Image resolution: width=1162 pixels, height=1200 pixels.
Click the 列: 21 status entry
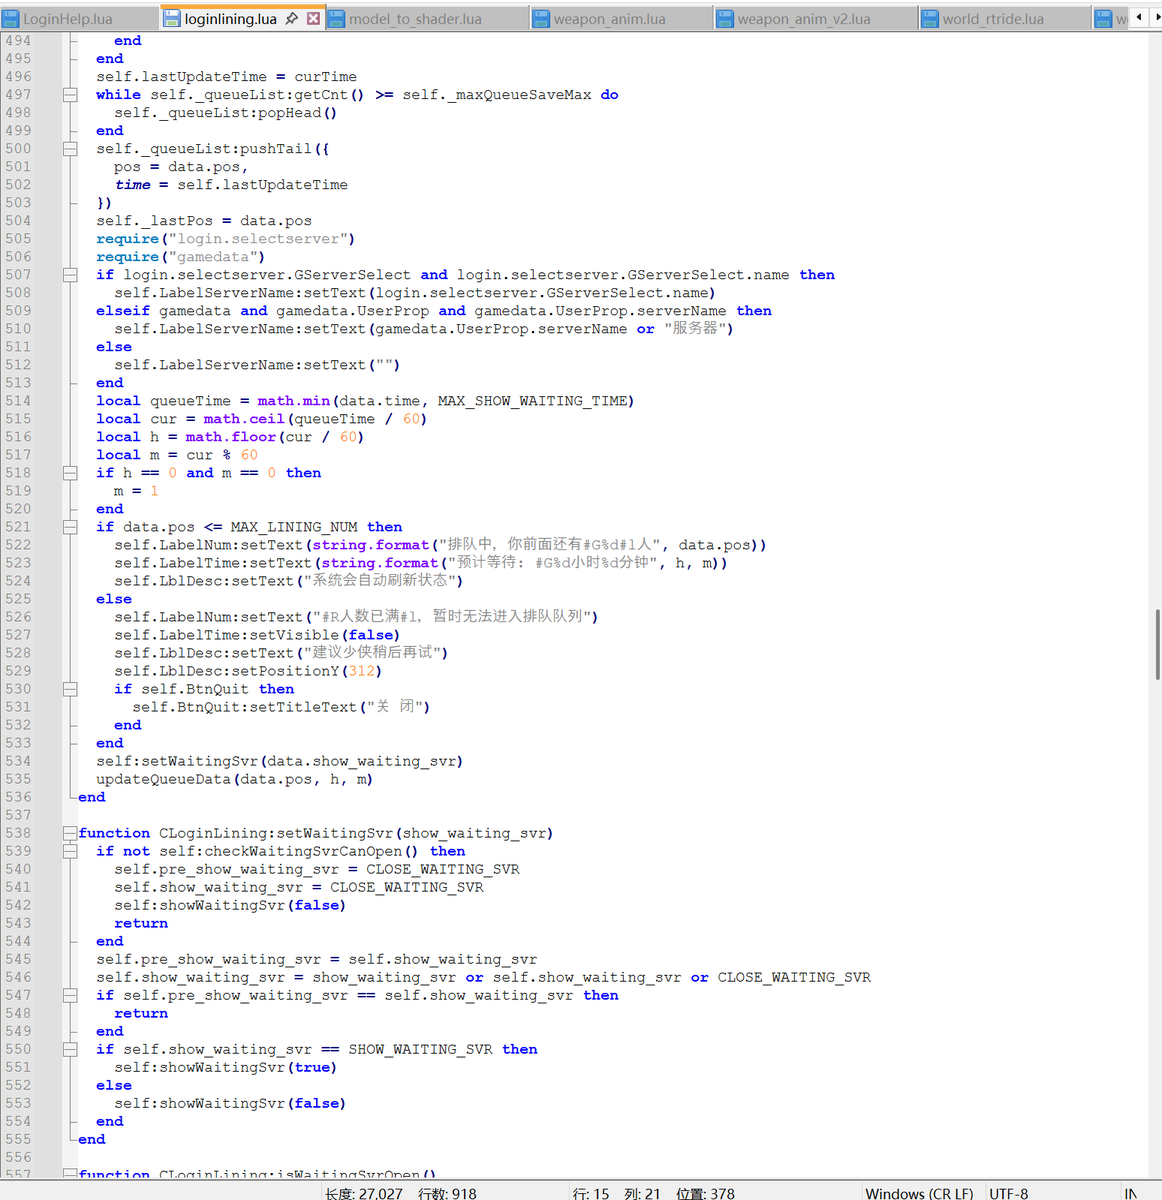point(642,1193)
